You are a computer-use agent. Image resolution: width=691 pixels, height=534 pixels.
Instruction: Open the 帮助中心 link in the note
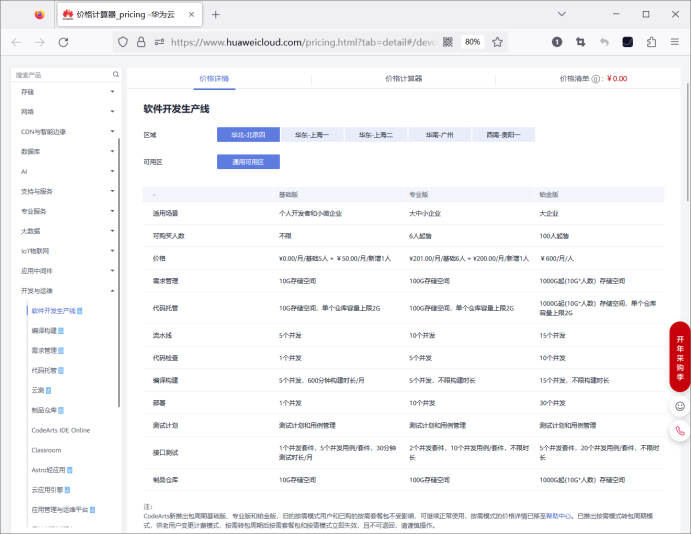[x=559, y=516]
